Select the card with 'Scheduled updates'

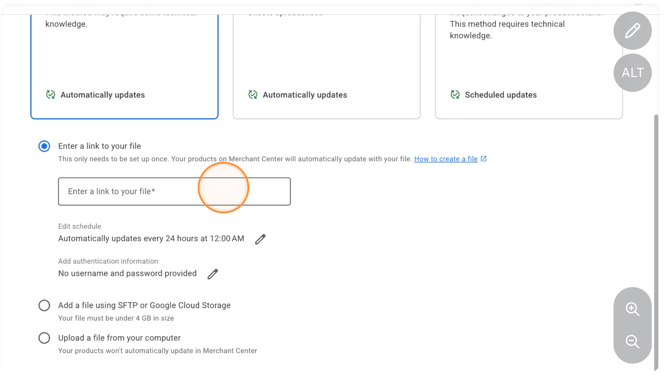tap(529, 66)
